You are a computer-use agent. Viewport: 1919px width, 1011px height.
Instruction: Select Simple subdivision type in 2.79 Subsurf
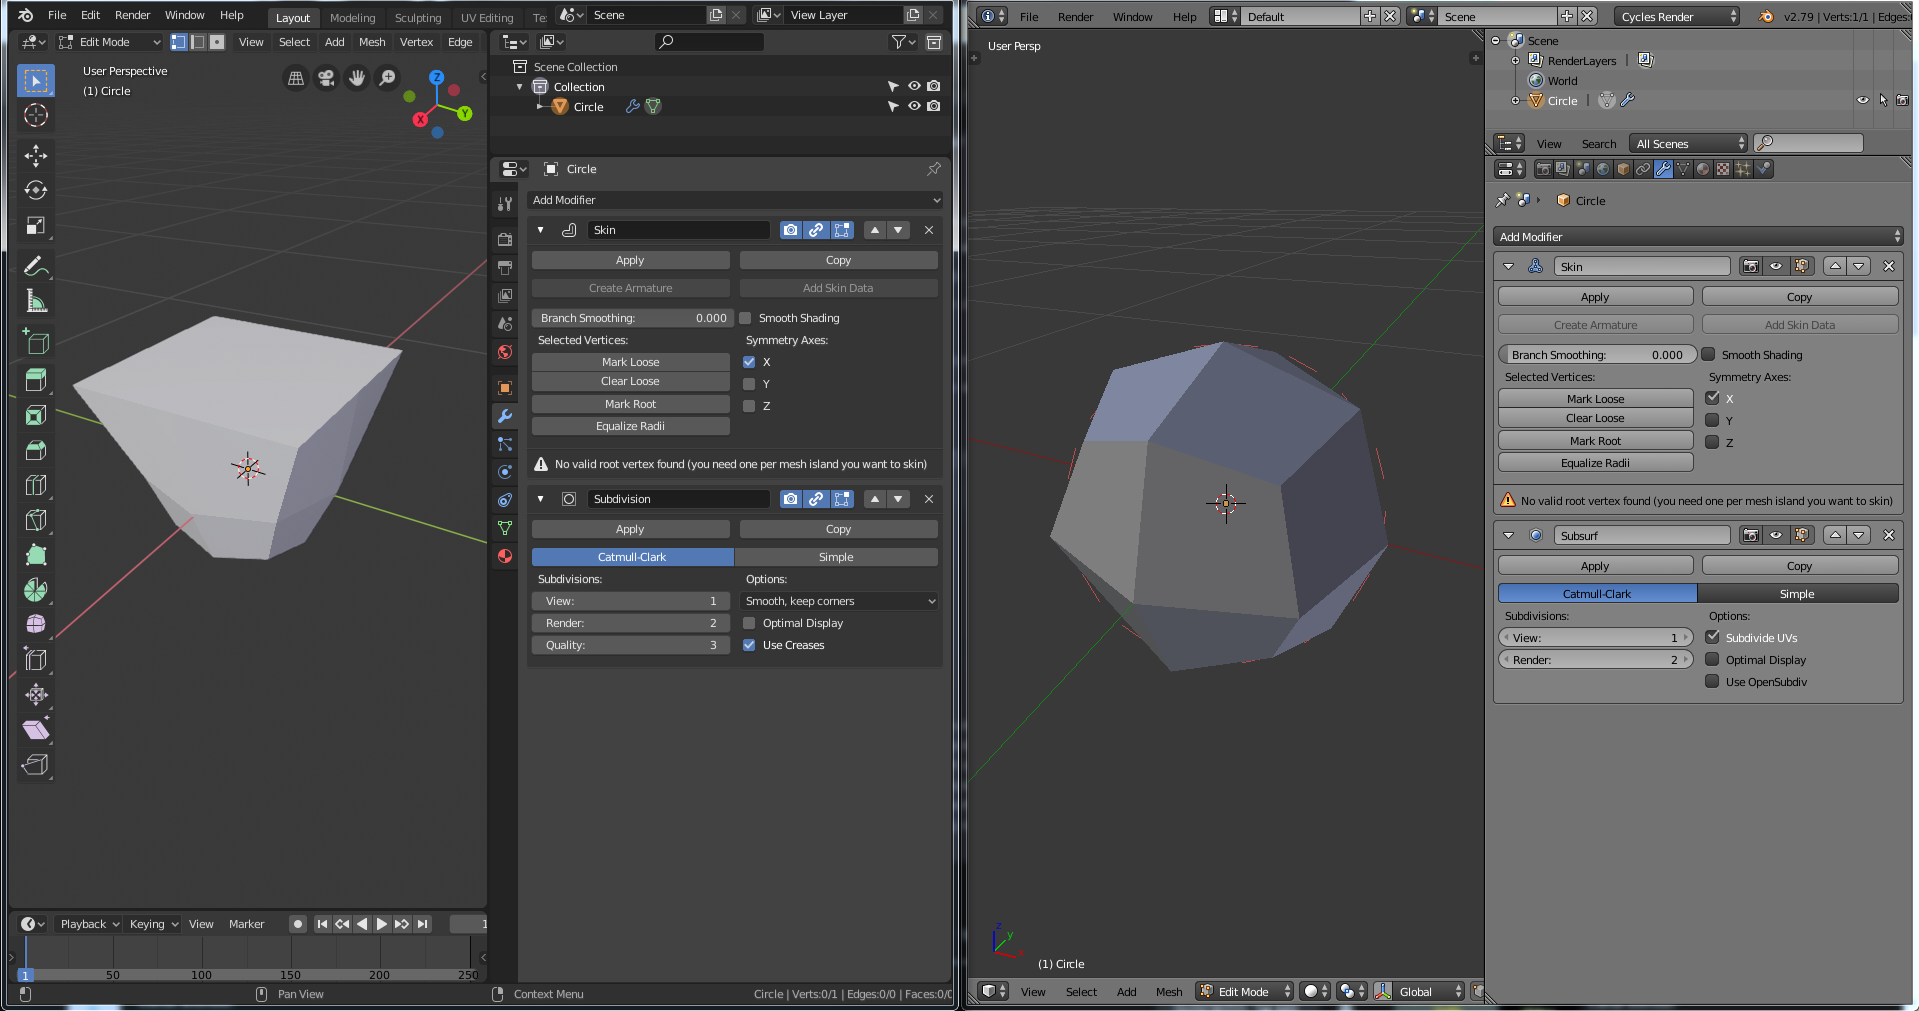click(x=1797, y=594)
